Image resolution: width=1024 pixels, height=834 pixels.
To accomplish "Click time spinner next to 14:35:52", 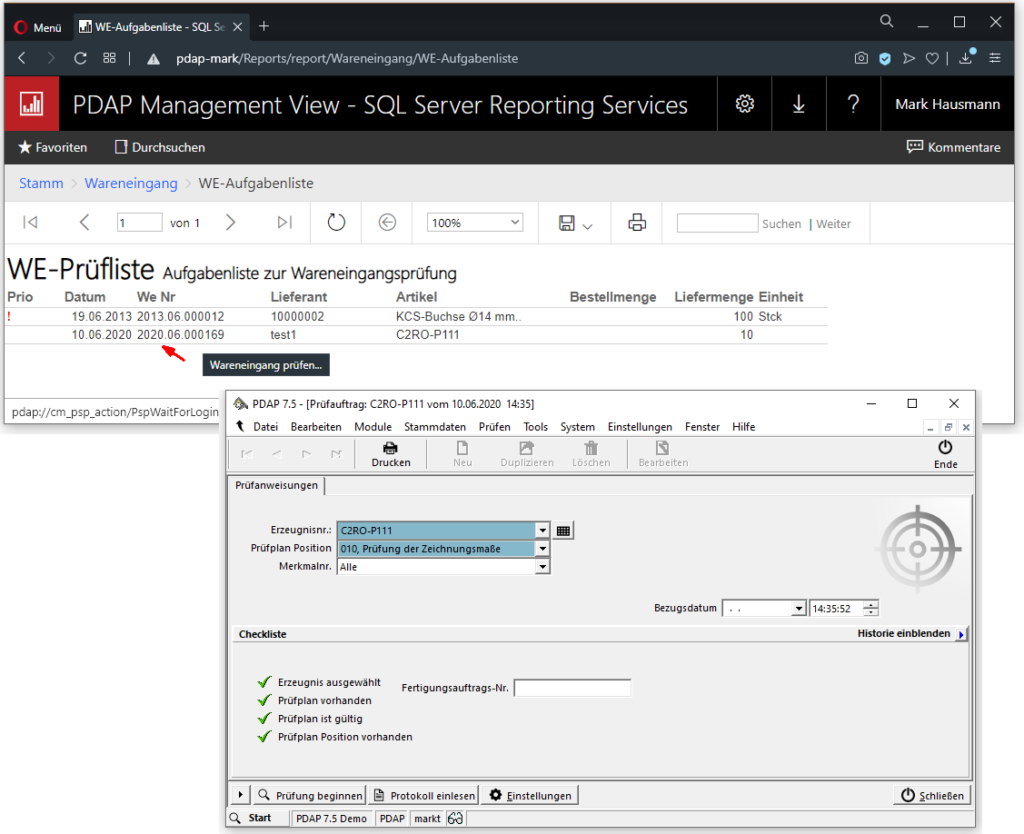I will click(x=871, y=609).
